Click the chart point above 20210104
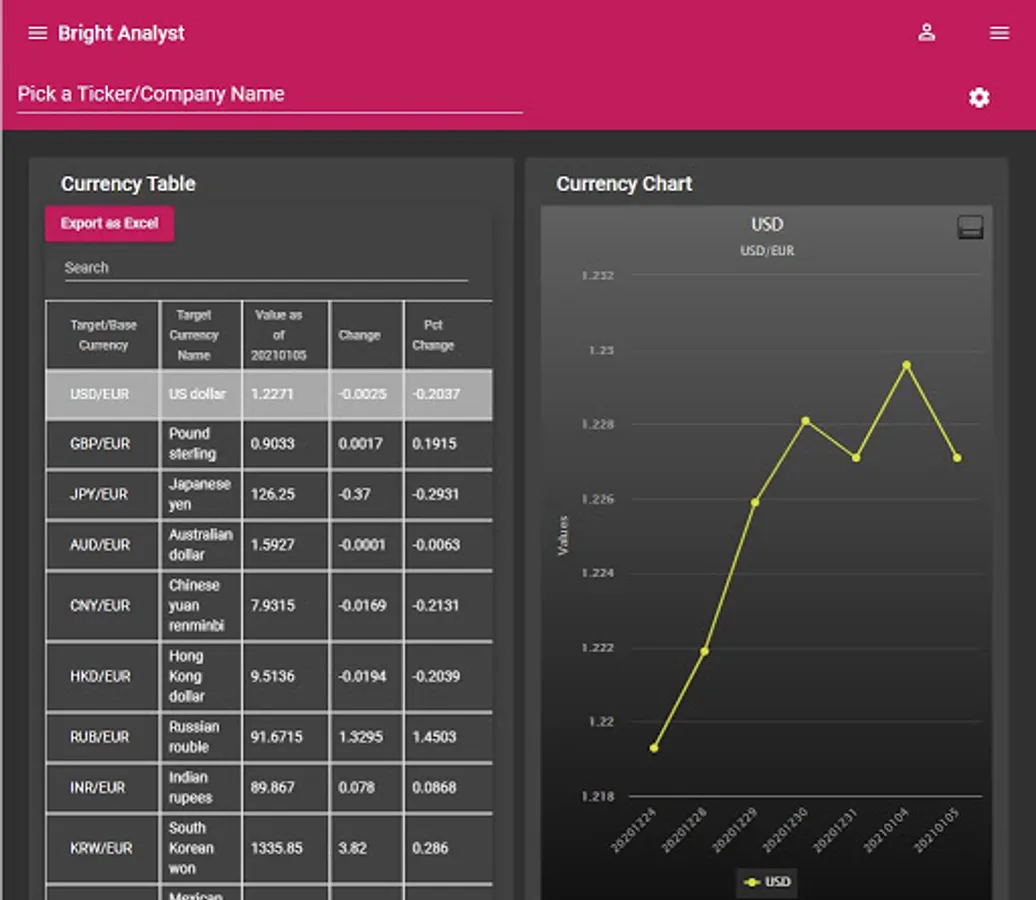This screenshot has width=1036, height=900. point(906,365)
